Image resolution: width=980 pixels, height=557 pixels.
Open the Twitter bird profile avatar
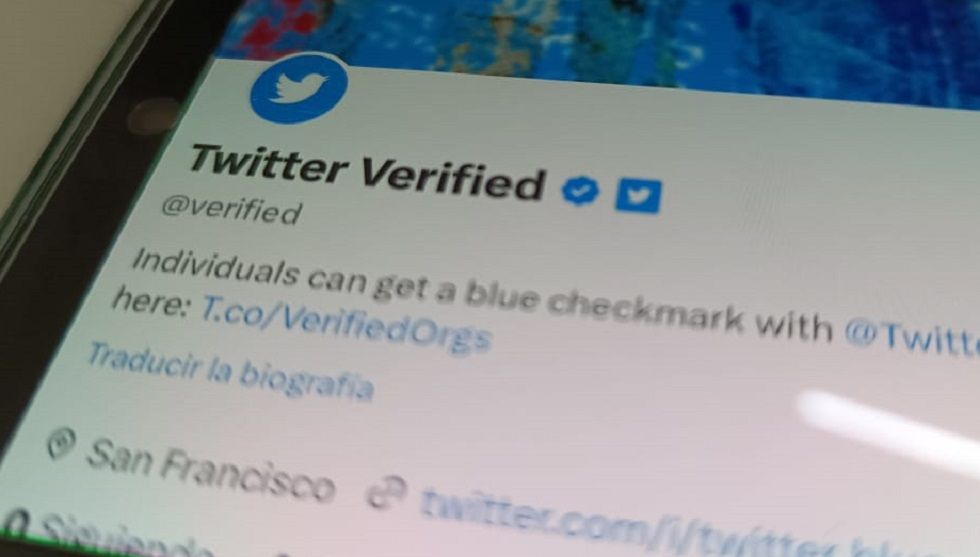(x=299, y=88)
